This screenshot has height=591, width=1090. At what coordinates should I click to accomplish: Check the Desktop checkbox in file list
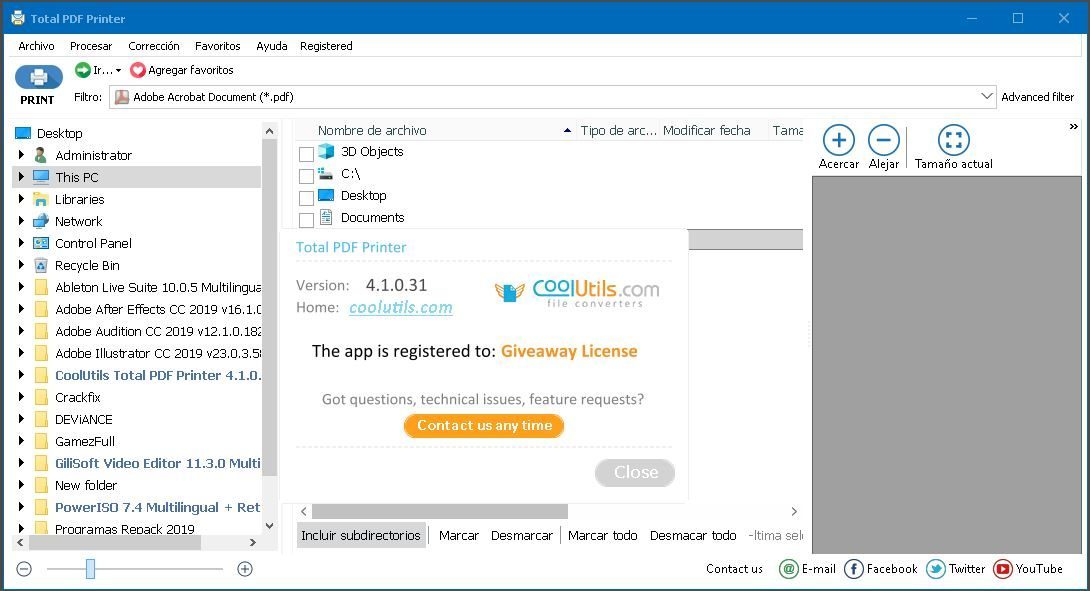[306, 198]
